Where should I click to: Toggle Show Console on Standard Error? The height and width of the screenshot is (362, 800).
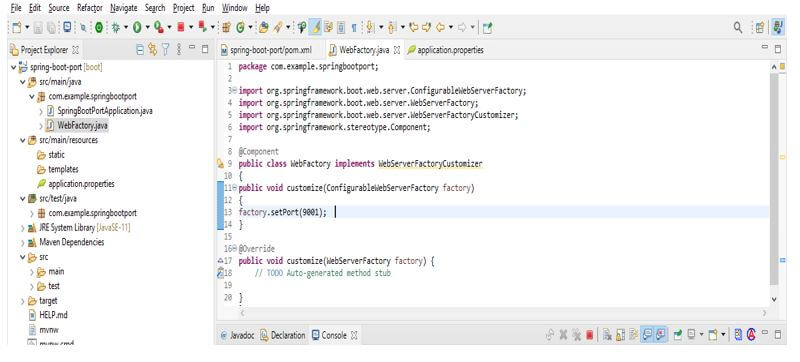[660, 335]
